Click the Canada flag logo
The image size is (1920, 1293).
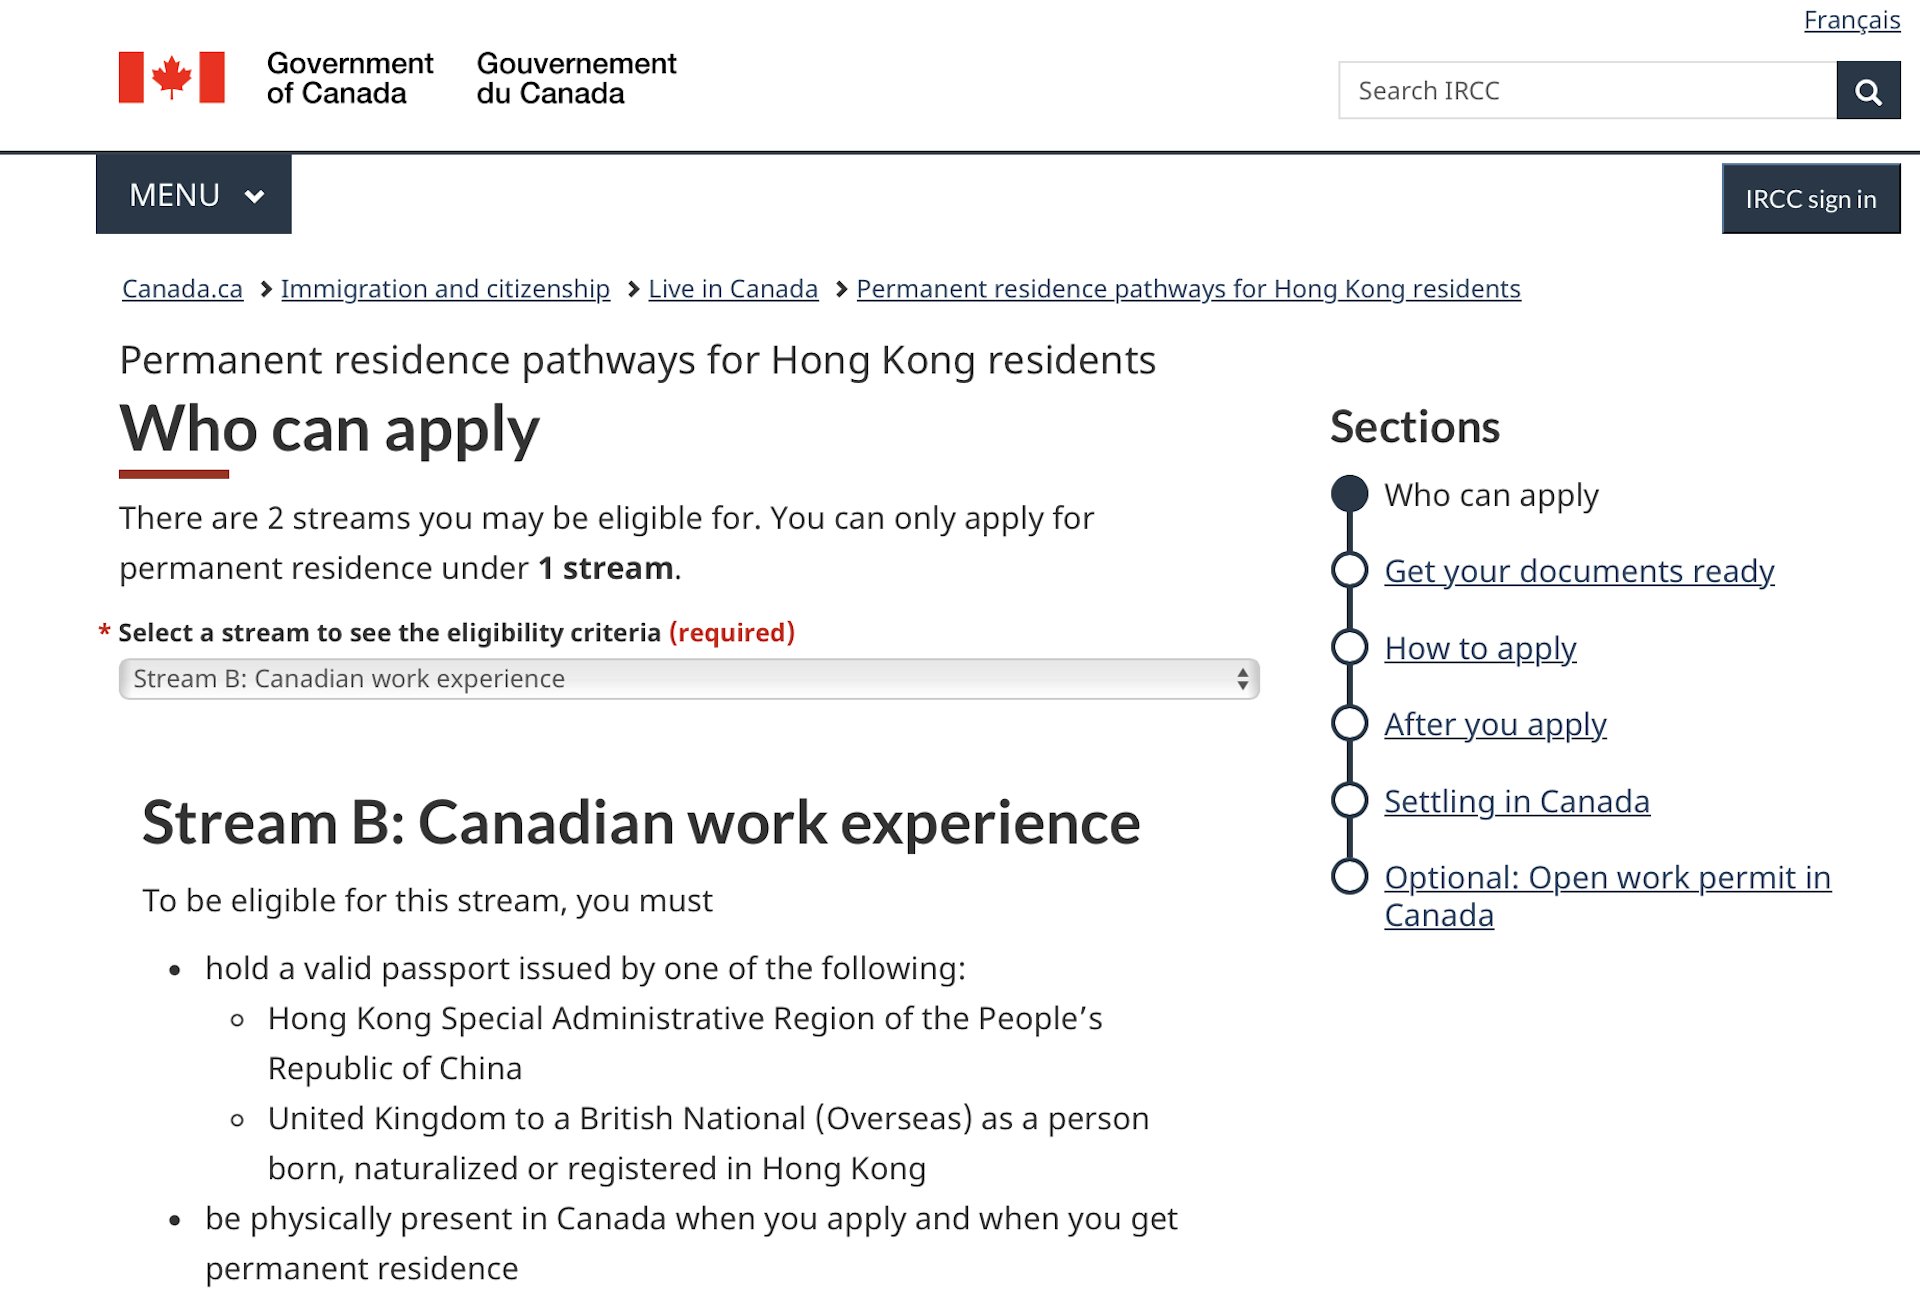[171, 77]
